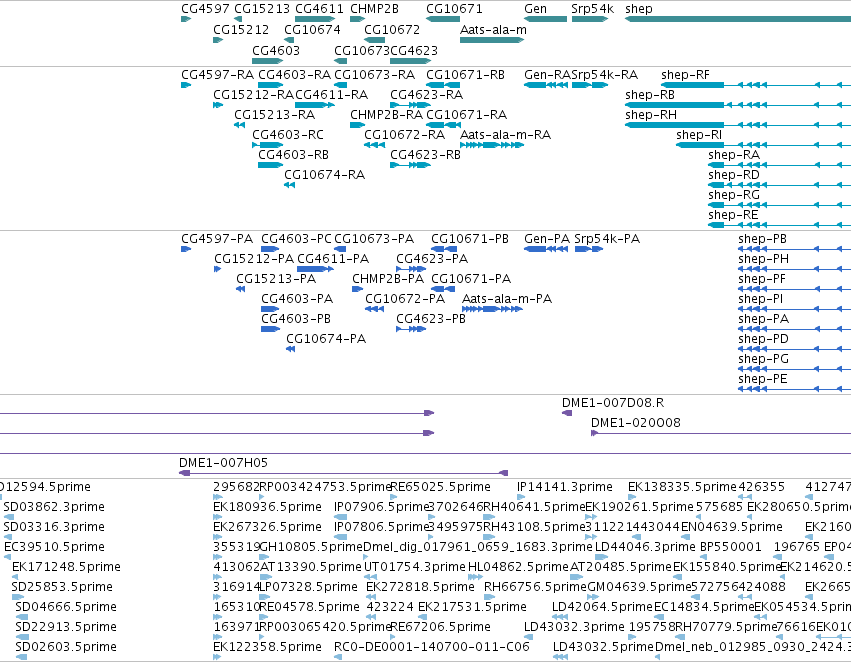Click the CG4597-RA transcript label
Image resolution: width=851 pixels, height=662 pixels.
click(218, 75)
